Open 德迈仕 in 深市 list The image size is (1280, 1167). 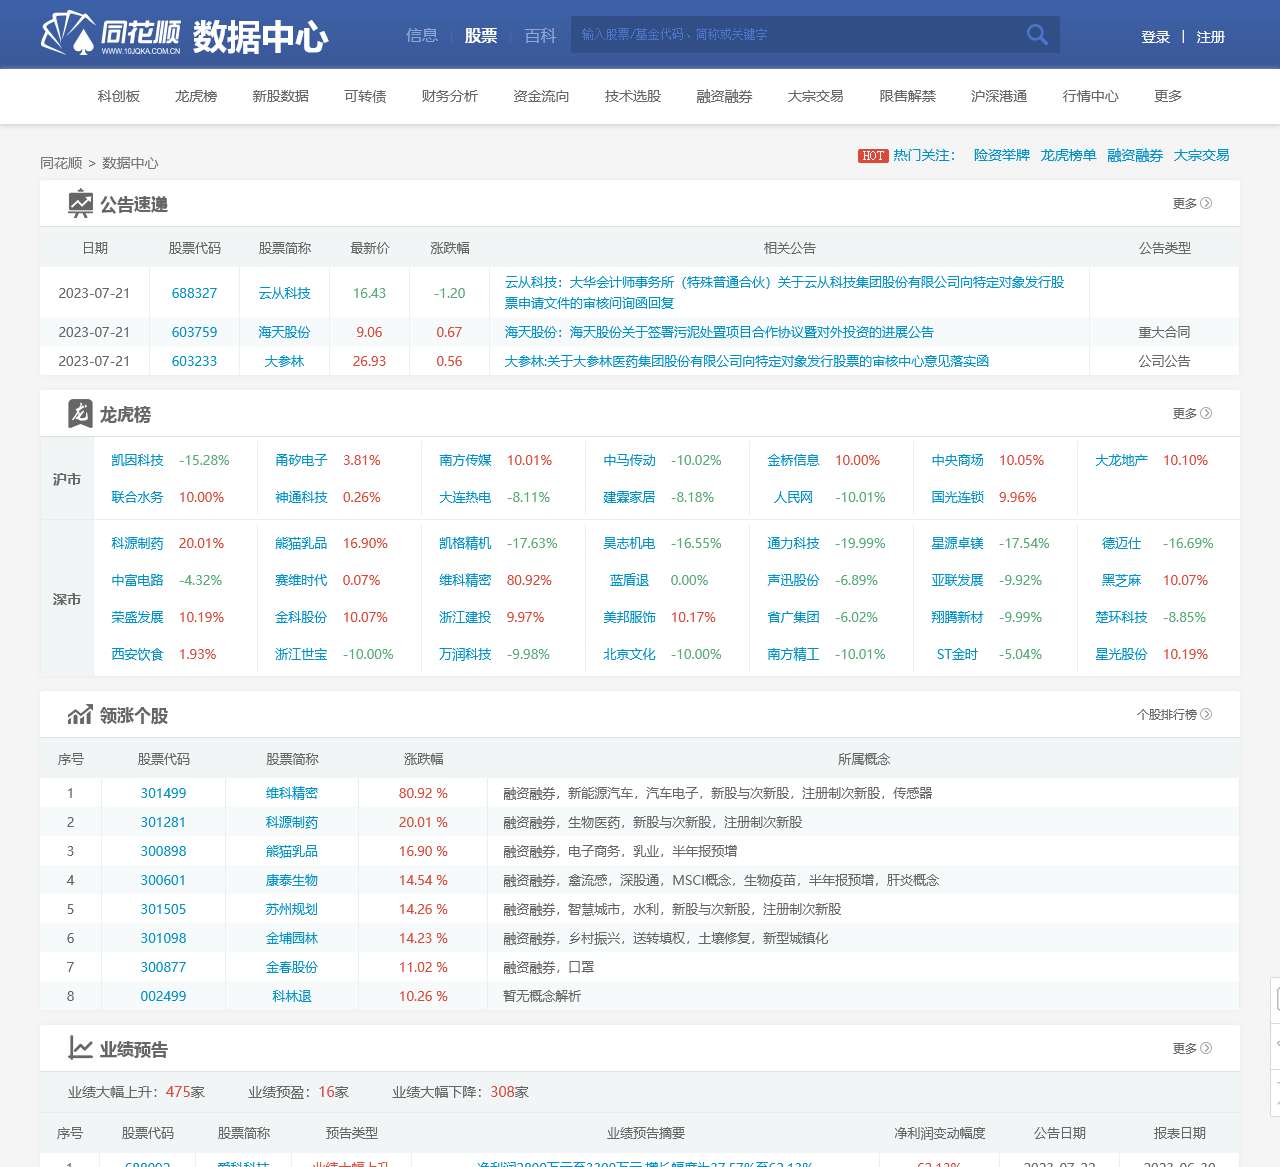1121,543
